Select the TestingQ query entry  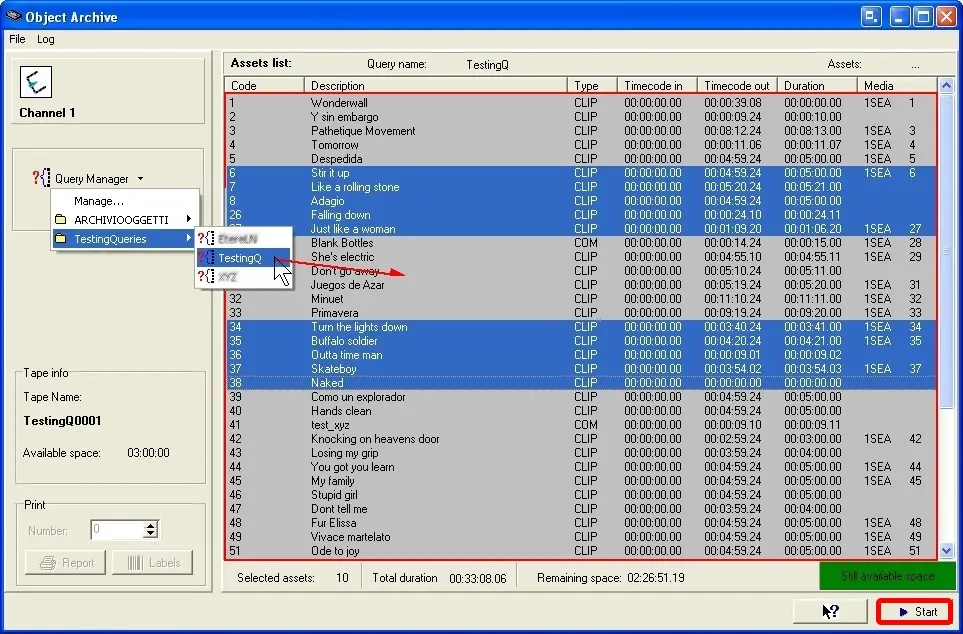(x=240, y=258)
